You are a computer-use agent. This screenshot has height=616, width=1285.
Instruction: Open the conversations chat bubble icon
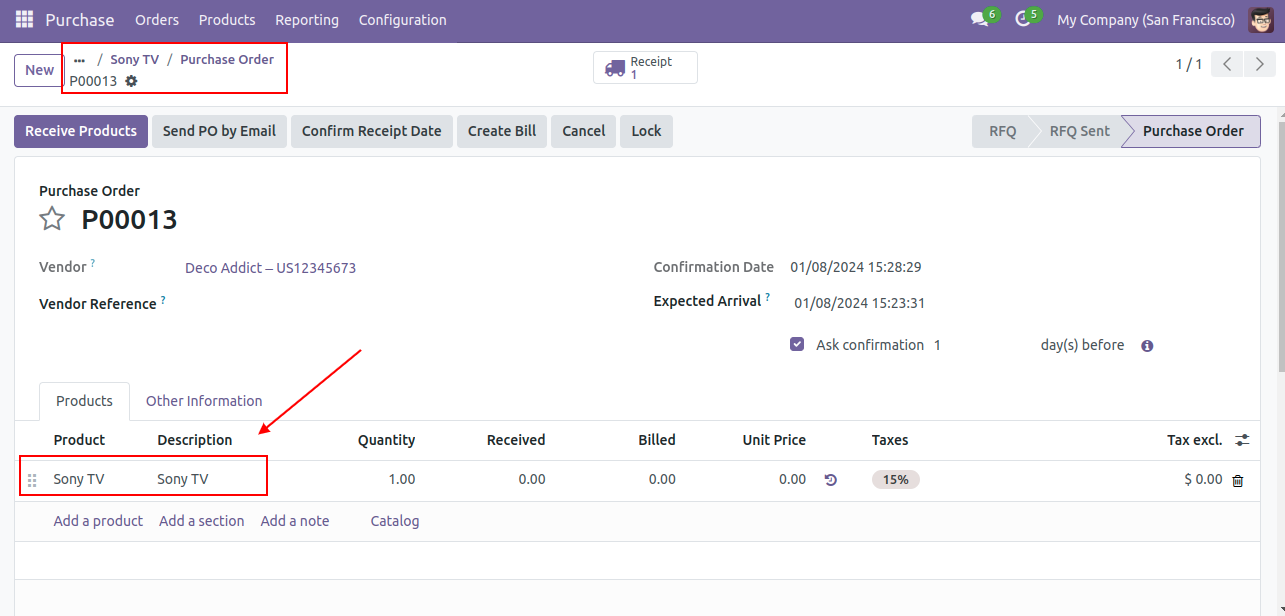(x=980, y=20)
